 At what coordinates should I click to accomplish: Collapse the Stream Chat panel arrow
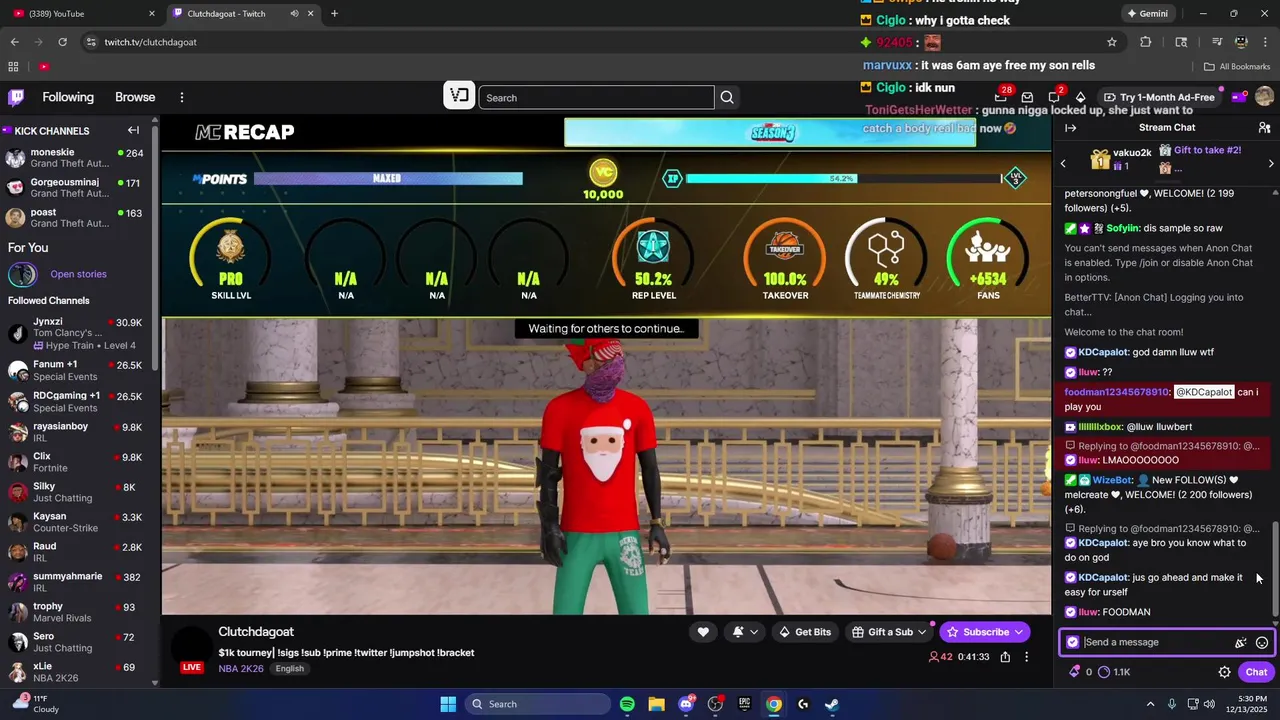1070,128
